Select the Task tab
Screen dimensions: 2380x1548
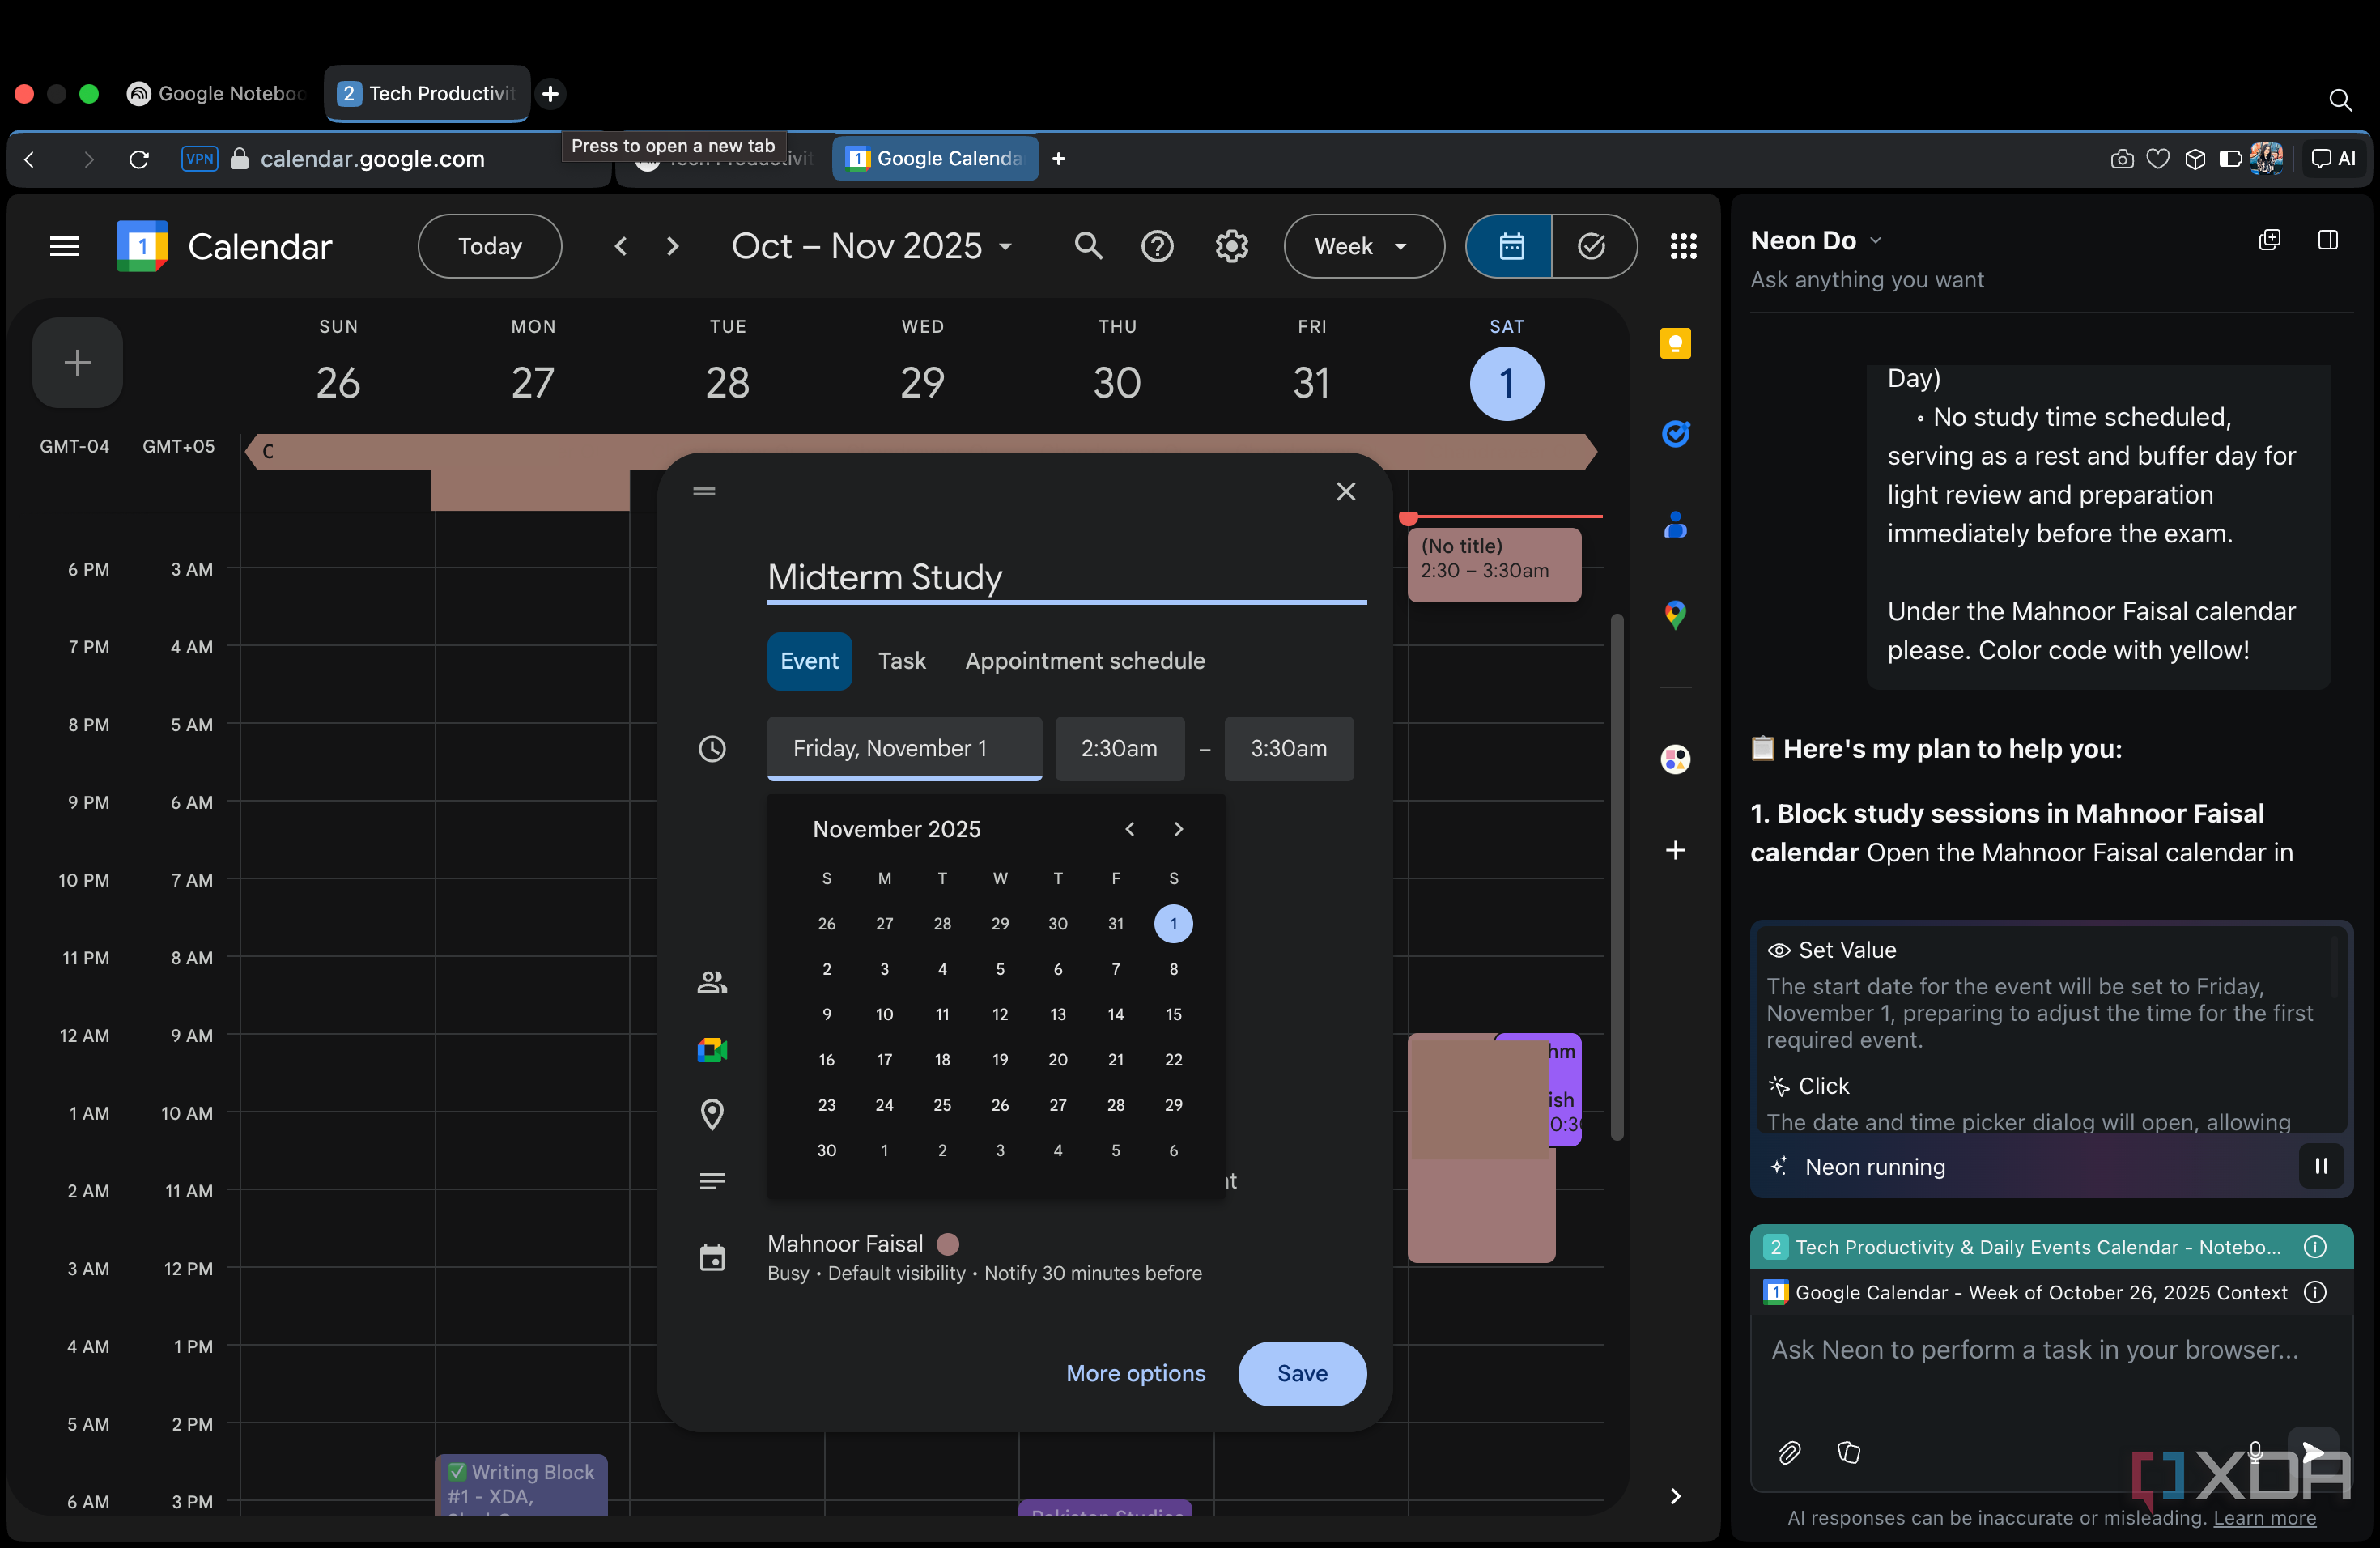[901, 661]
